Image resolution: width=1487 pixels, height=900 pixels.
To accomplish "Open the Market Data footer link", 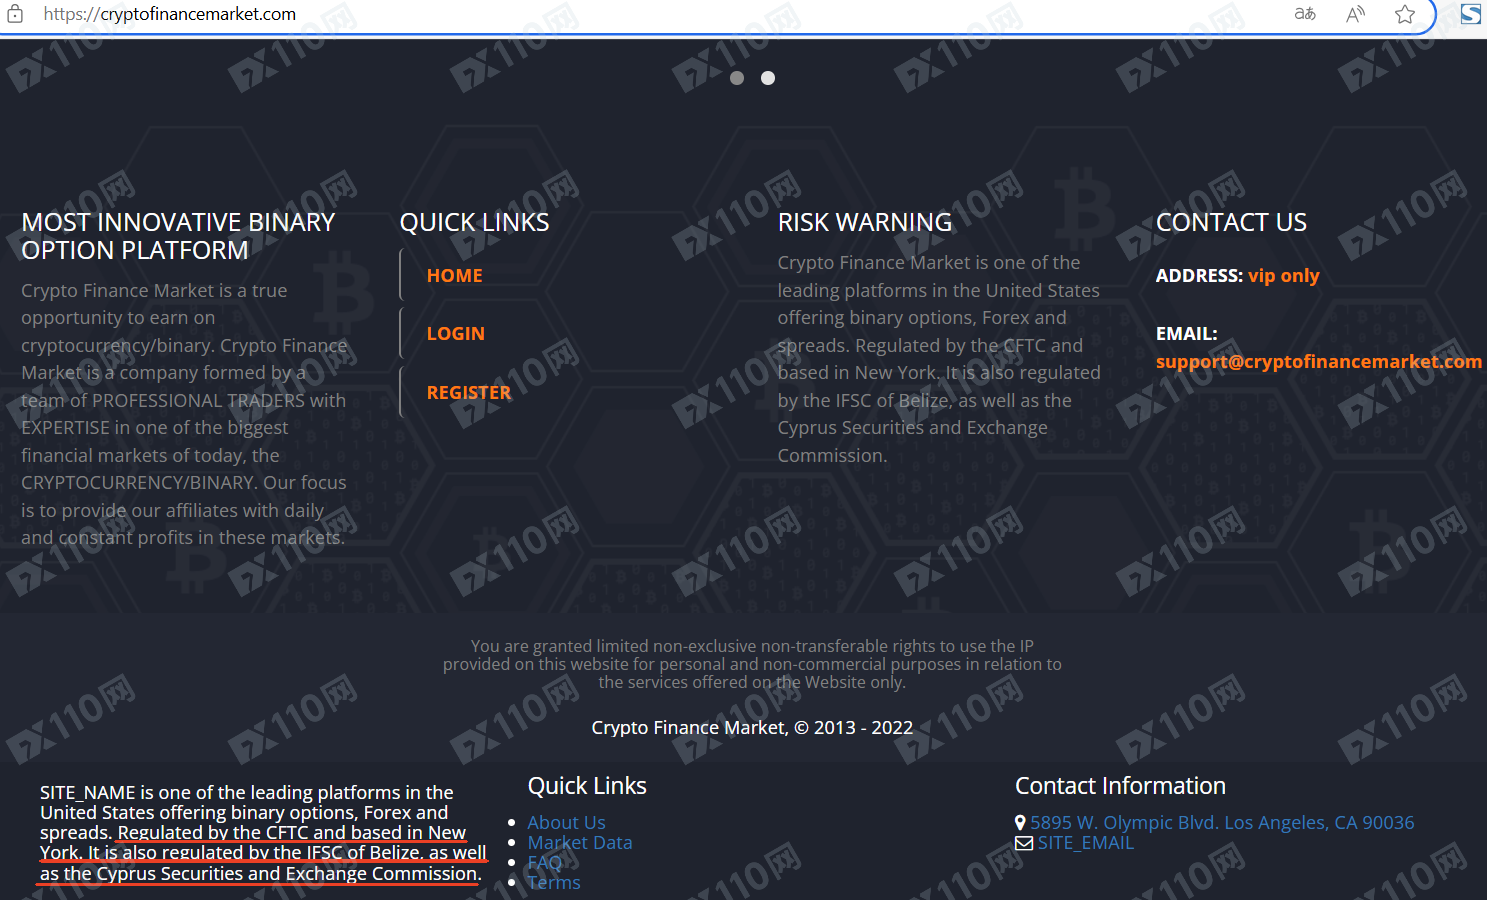I will (x=580, y=843).
